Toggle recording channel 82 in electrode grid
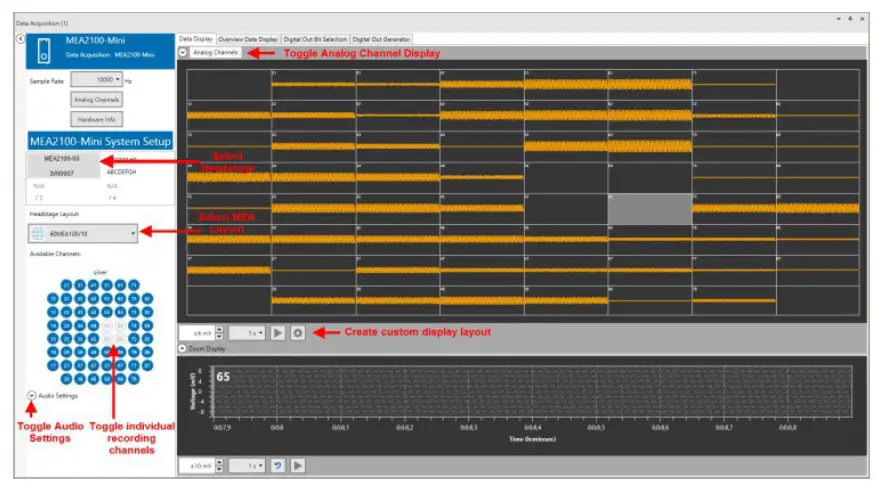 click(x=147, y=299)
